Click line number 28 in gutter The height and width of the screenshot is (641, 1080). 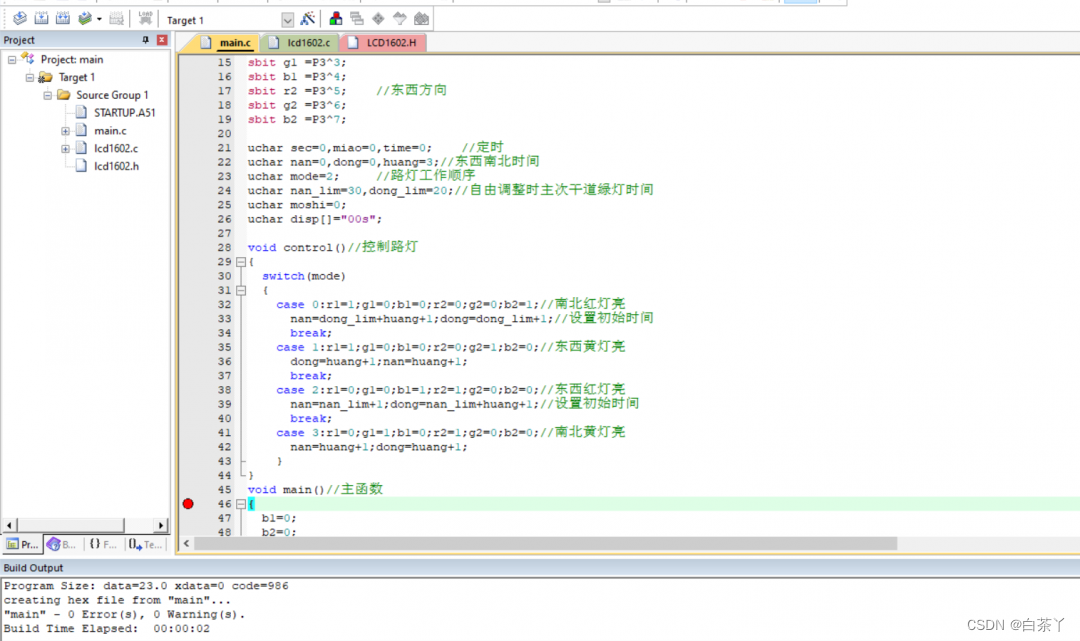click(x=225, y=248)
